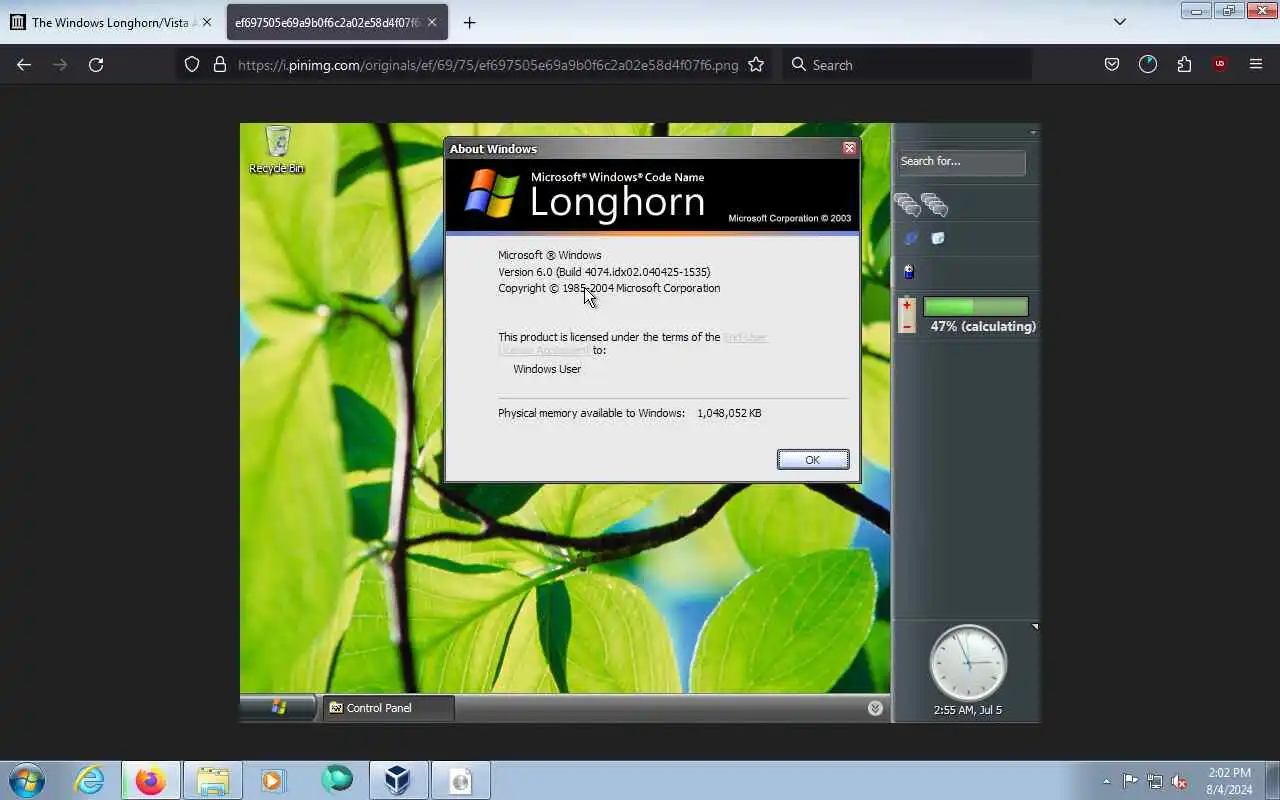This screenshot has width=1280, height=800.
Task: Show hidden system tray icons
Action: (x=1106, y=781)
